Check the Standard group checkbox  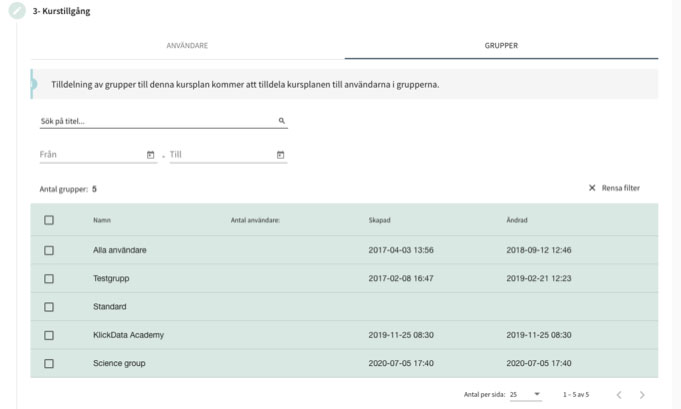49,307
